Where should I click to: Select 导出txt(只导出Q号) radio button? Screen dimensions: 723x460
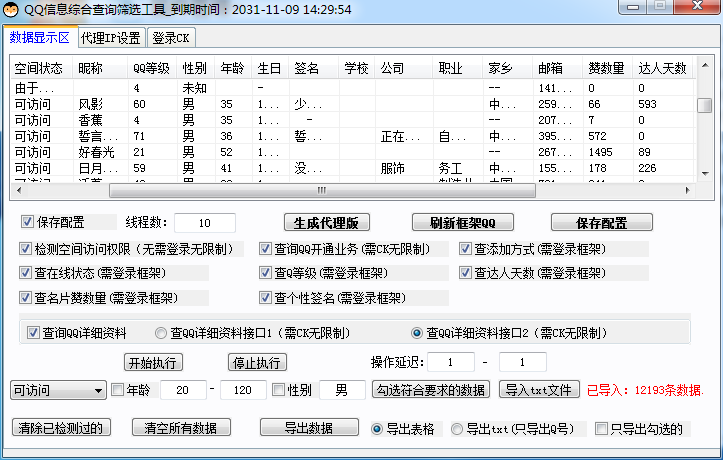[x=457, y=429]
